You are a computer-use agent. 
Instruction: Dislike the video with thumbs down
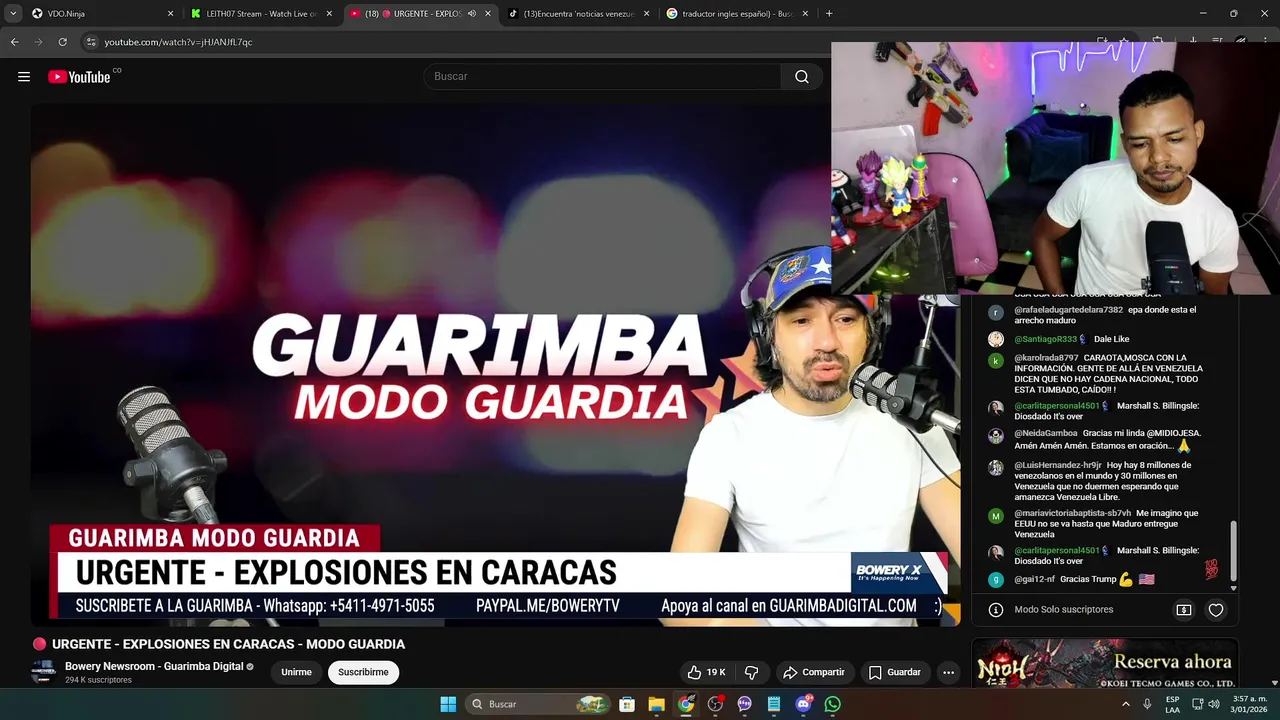click(752, 672)
